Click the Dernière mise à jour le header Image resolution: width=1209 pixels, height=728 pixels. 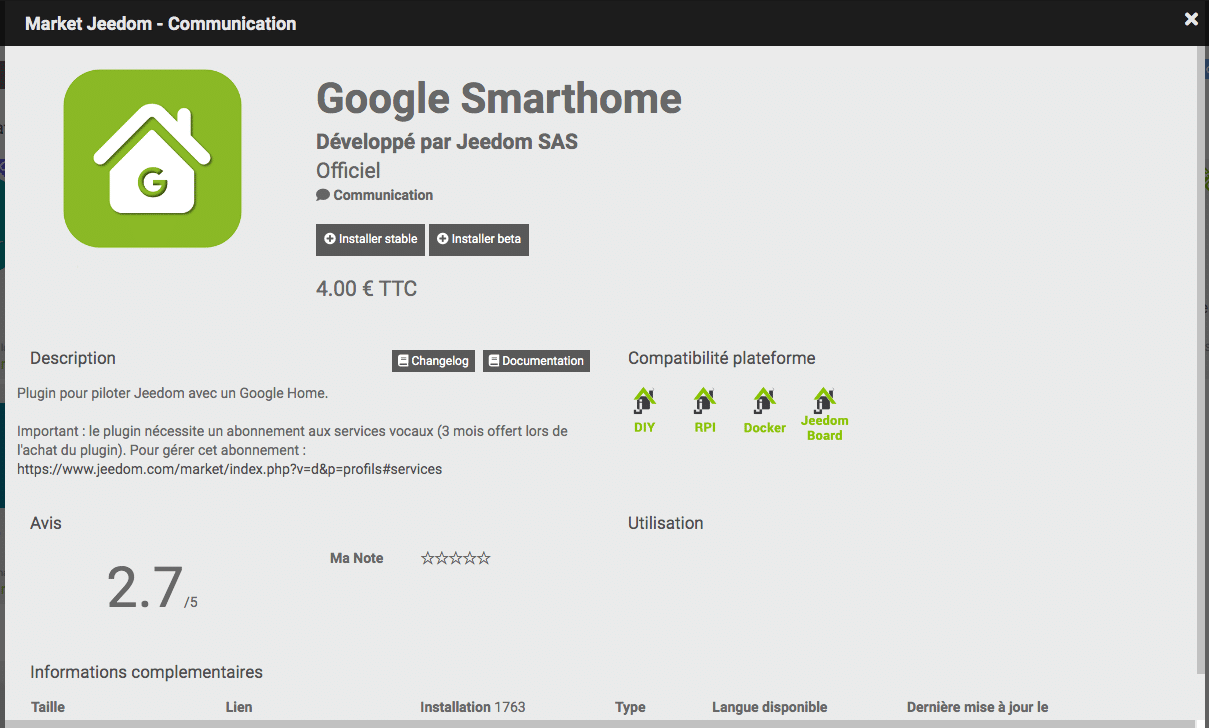(x=978, y=707)
